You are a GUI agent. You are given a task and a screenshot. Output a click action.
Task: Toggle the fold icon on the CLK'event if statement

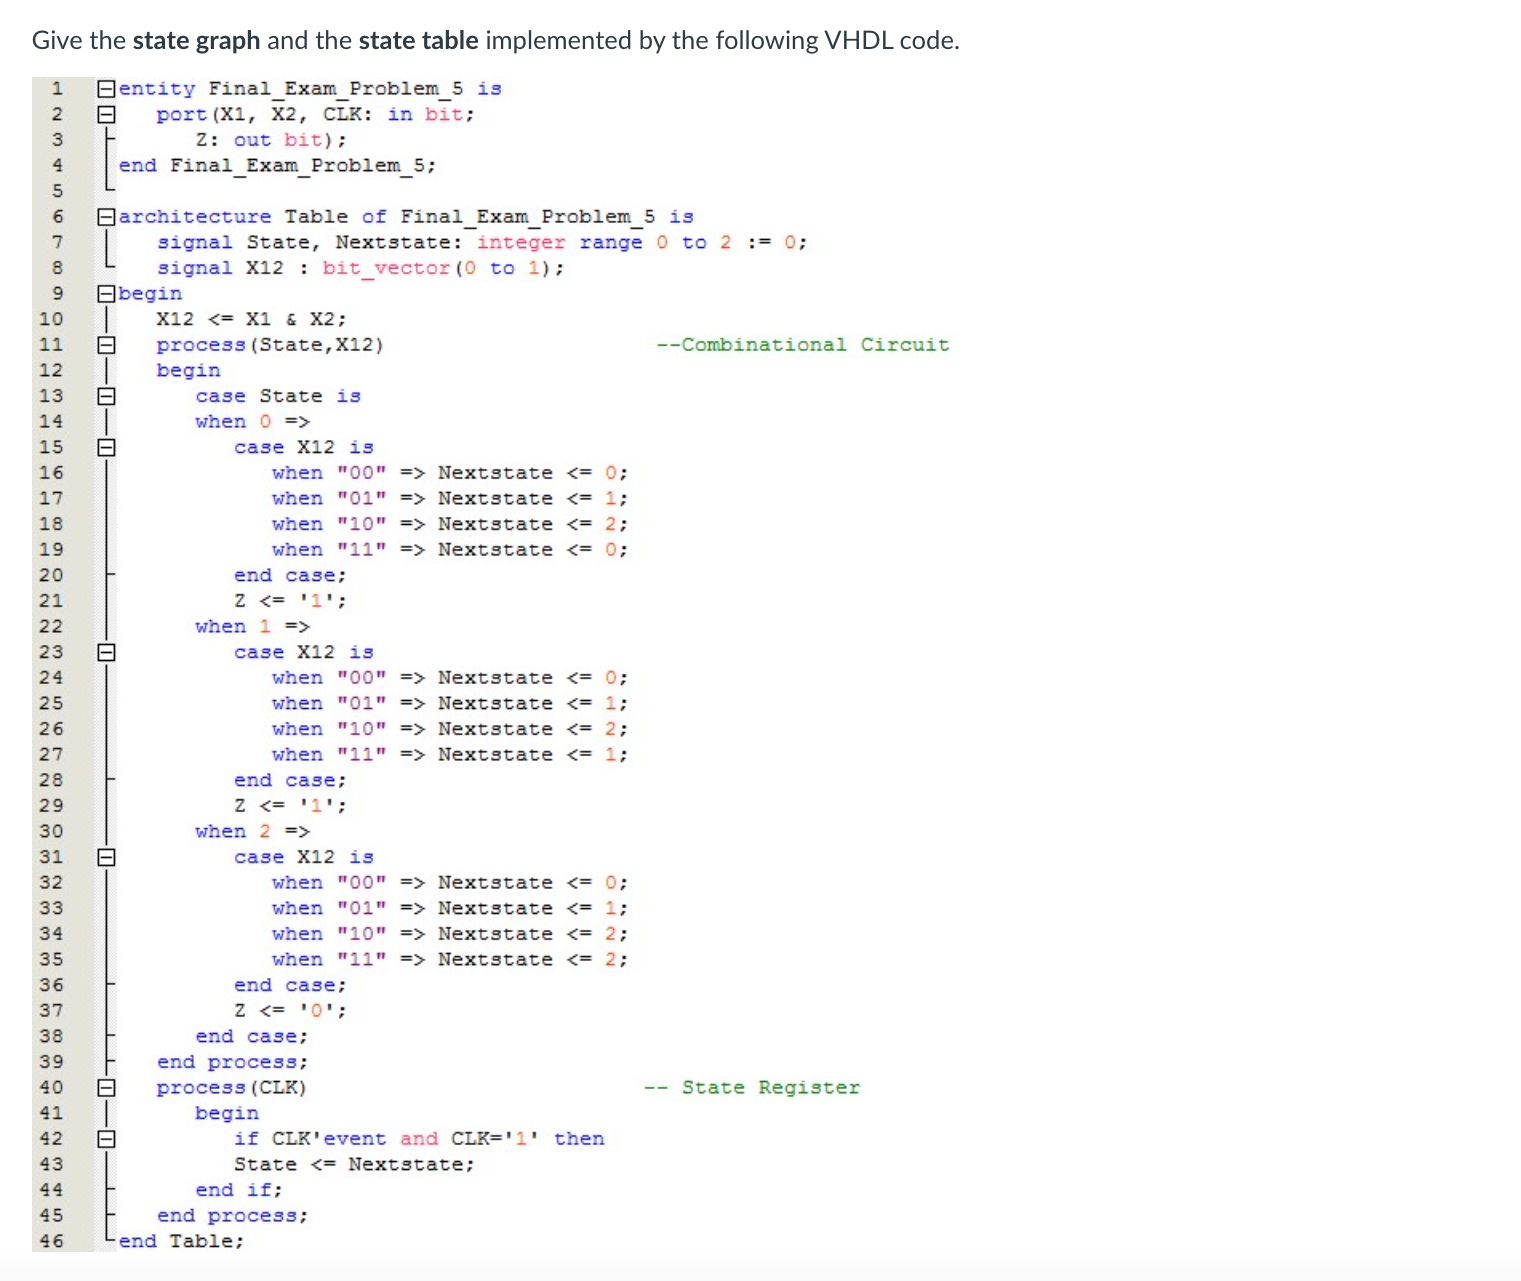[105, 1138]
